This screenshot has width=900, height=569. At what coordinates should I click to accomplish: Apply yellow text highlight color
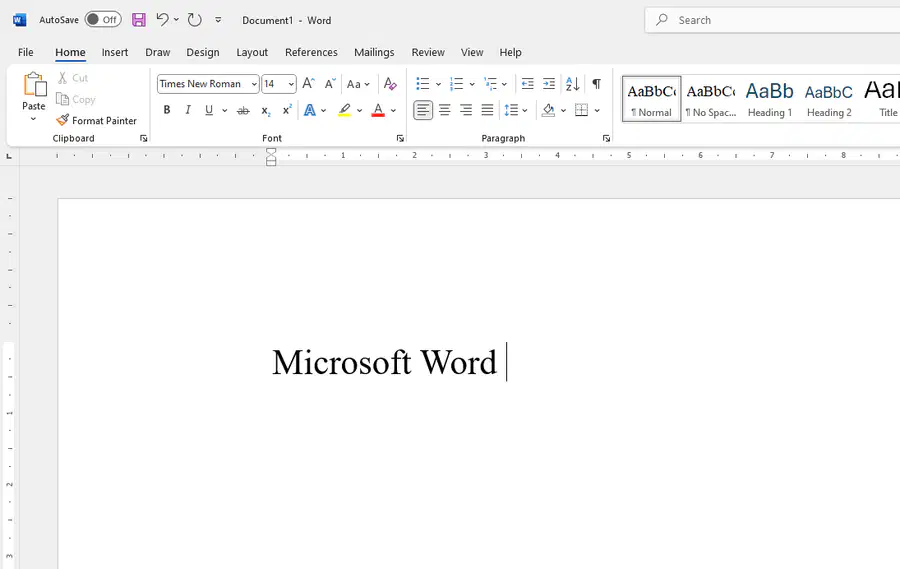tap(344, 110)
